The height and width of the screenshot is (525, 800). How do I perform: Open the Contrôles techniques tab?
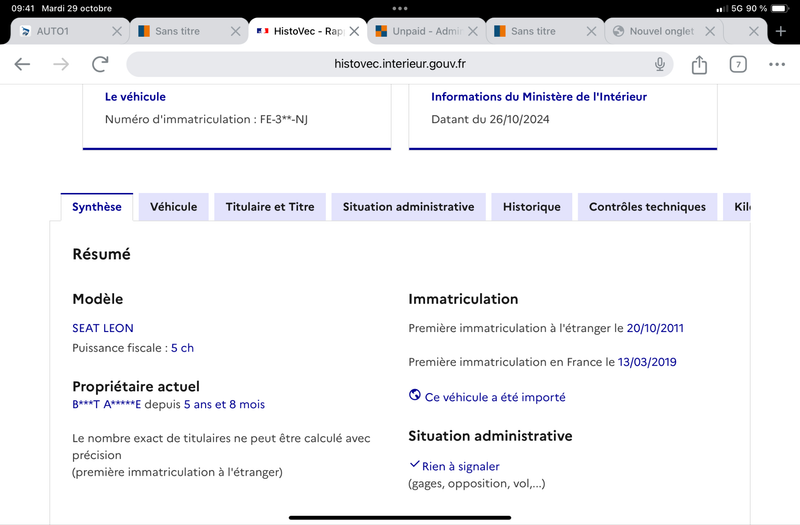(647, 207)
